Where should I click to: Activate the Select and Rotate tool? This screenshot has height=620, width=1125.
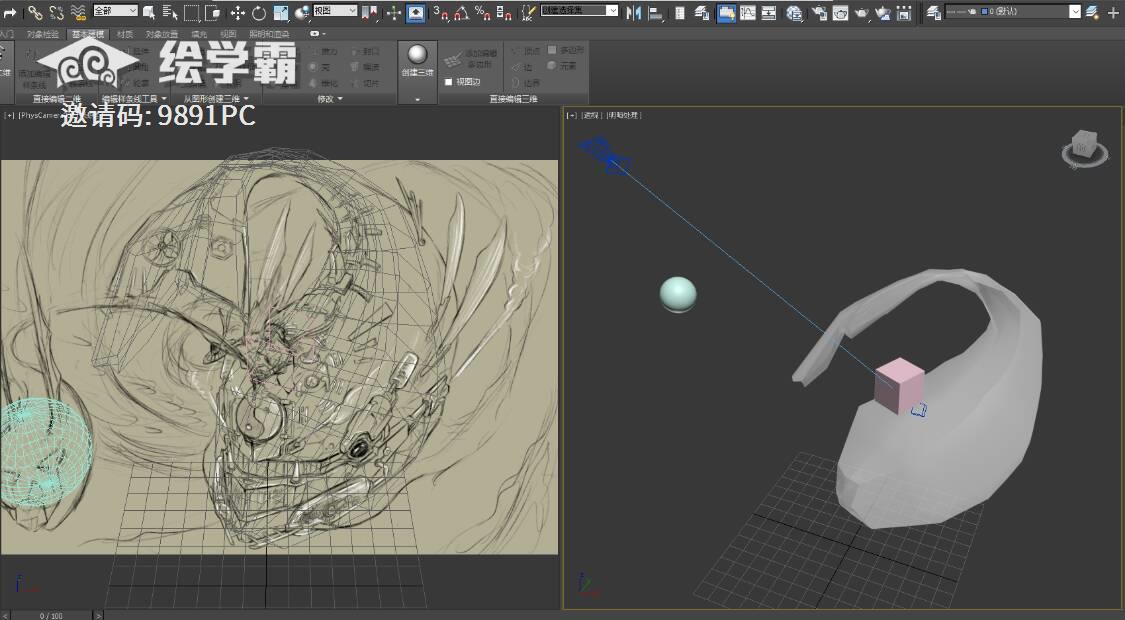(x=259, y=12)
